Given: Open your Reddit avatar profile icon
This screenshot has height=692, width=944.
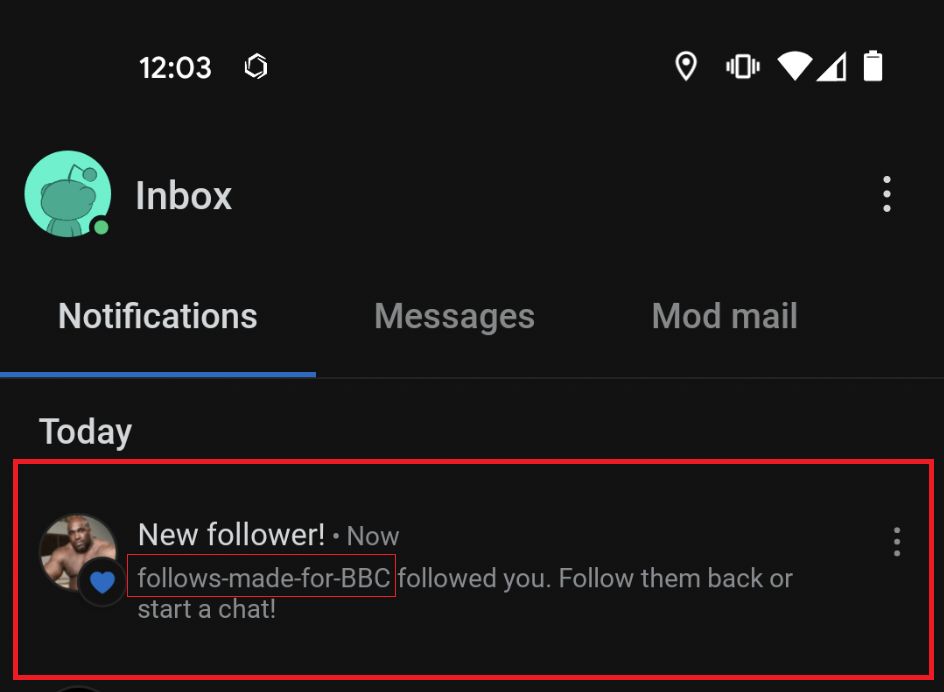Looking at the screenshot, I should click(67, 194).
